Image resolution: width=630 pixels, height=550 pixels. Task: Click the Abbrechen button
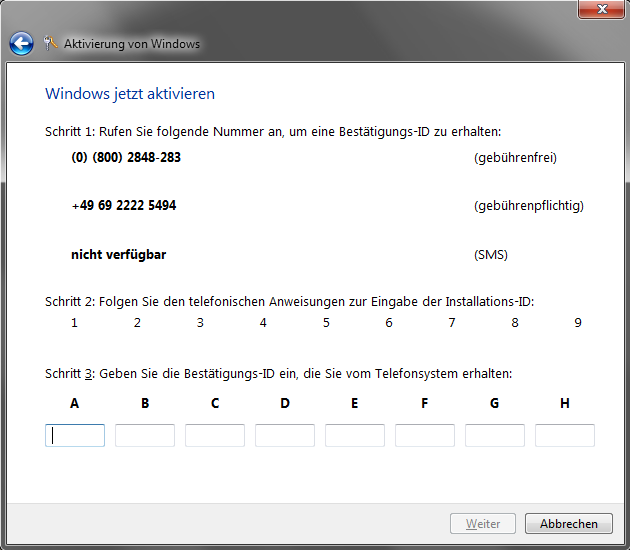pos(569,523)
